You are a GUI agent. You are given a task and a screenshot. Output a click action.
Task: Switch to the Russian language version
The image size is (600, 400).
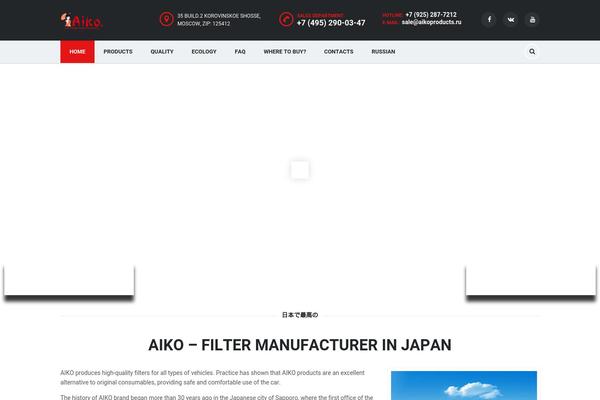click(x=383, y=51)
